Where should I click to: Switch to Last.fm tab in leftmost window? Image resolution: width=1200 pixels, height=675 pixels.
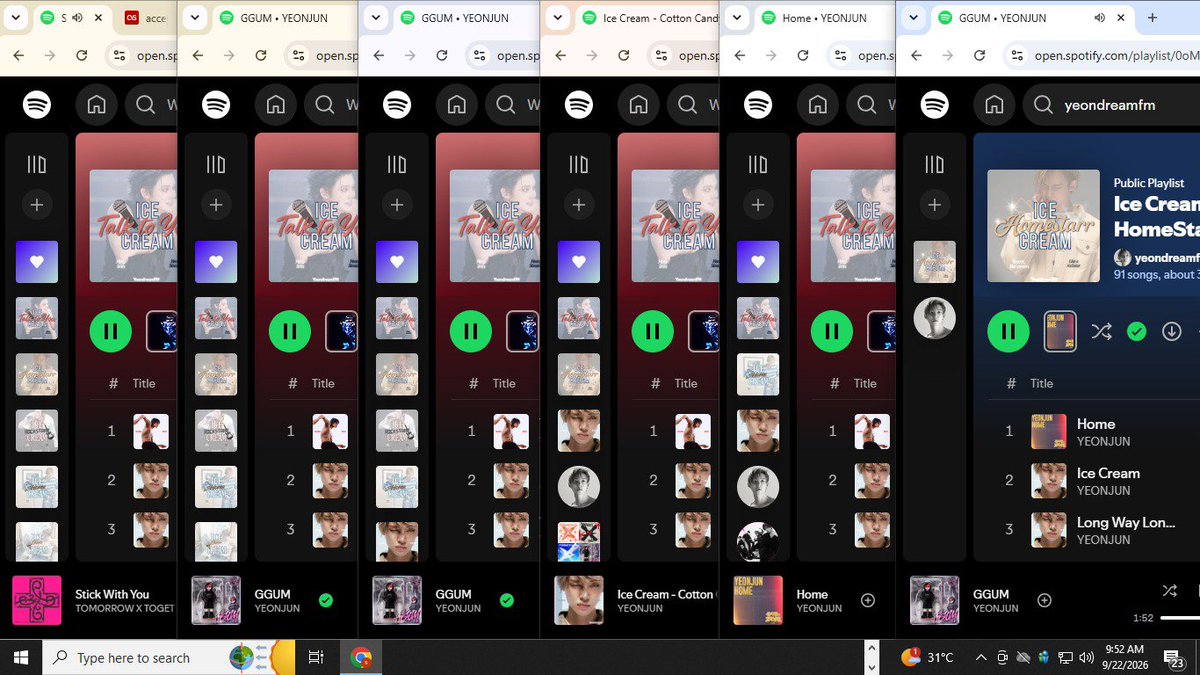click(145, 18)
